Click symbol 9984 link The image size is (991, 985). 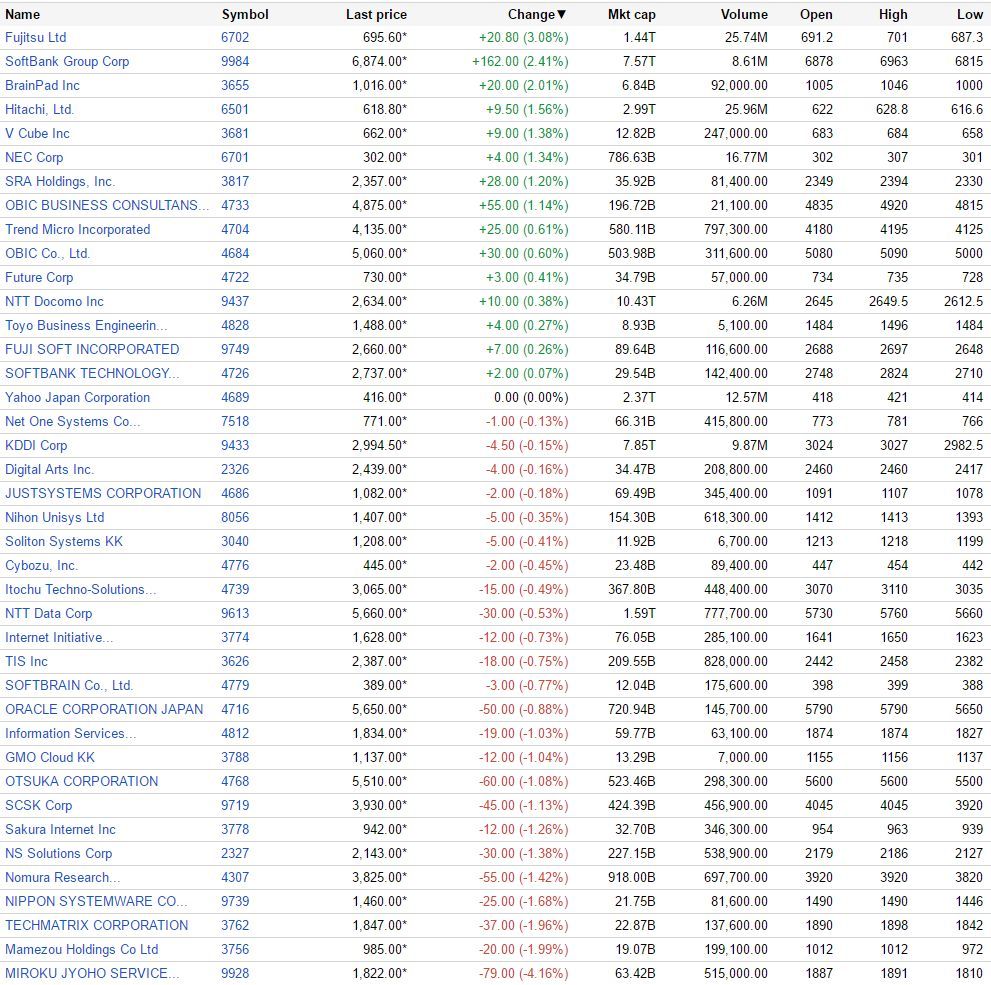pyautogui.click(x=235, y=61)
